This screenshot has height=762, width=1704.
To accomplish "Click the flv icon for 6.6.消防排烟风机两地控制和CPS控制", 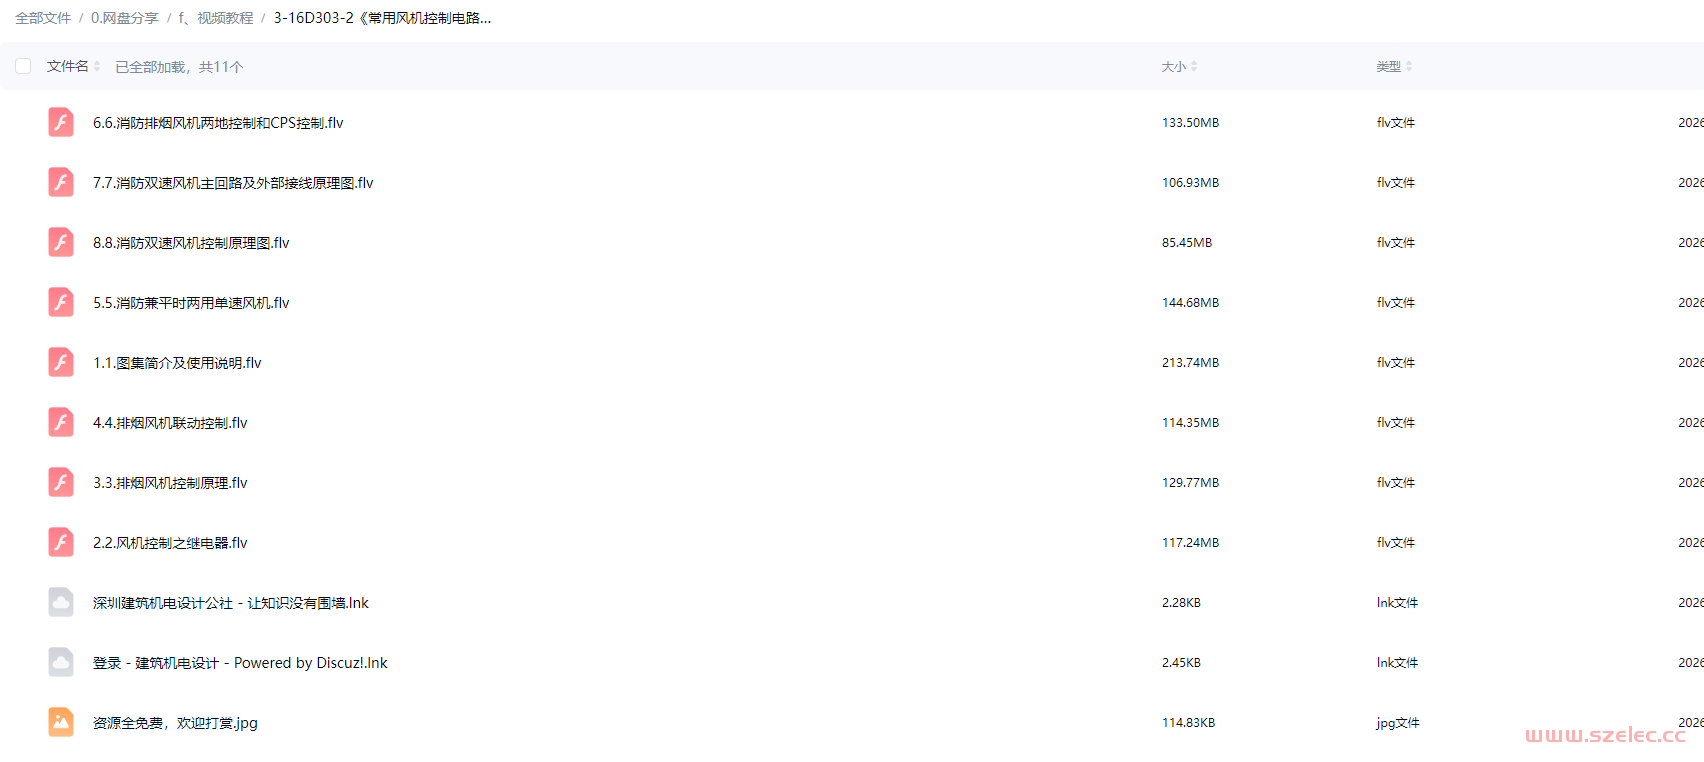I will click(61, 122).
